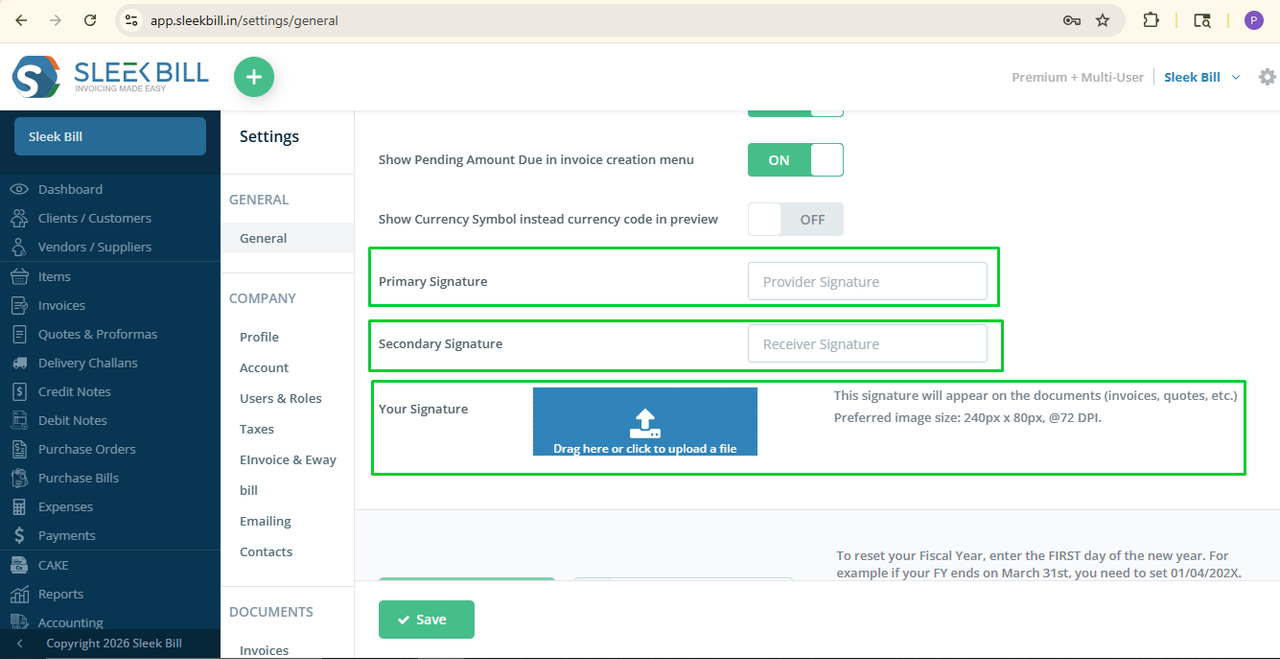Click into the Secondary Signature field
This screenshot has height=659, width=1280.
tap(867, 344)
